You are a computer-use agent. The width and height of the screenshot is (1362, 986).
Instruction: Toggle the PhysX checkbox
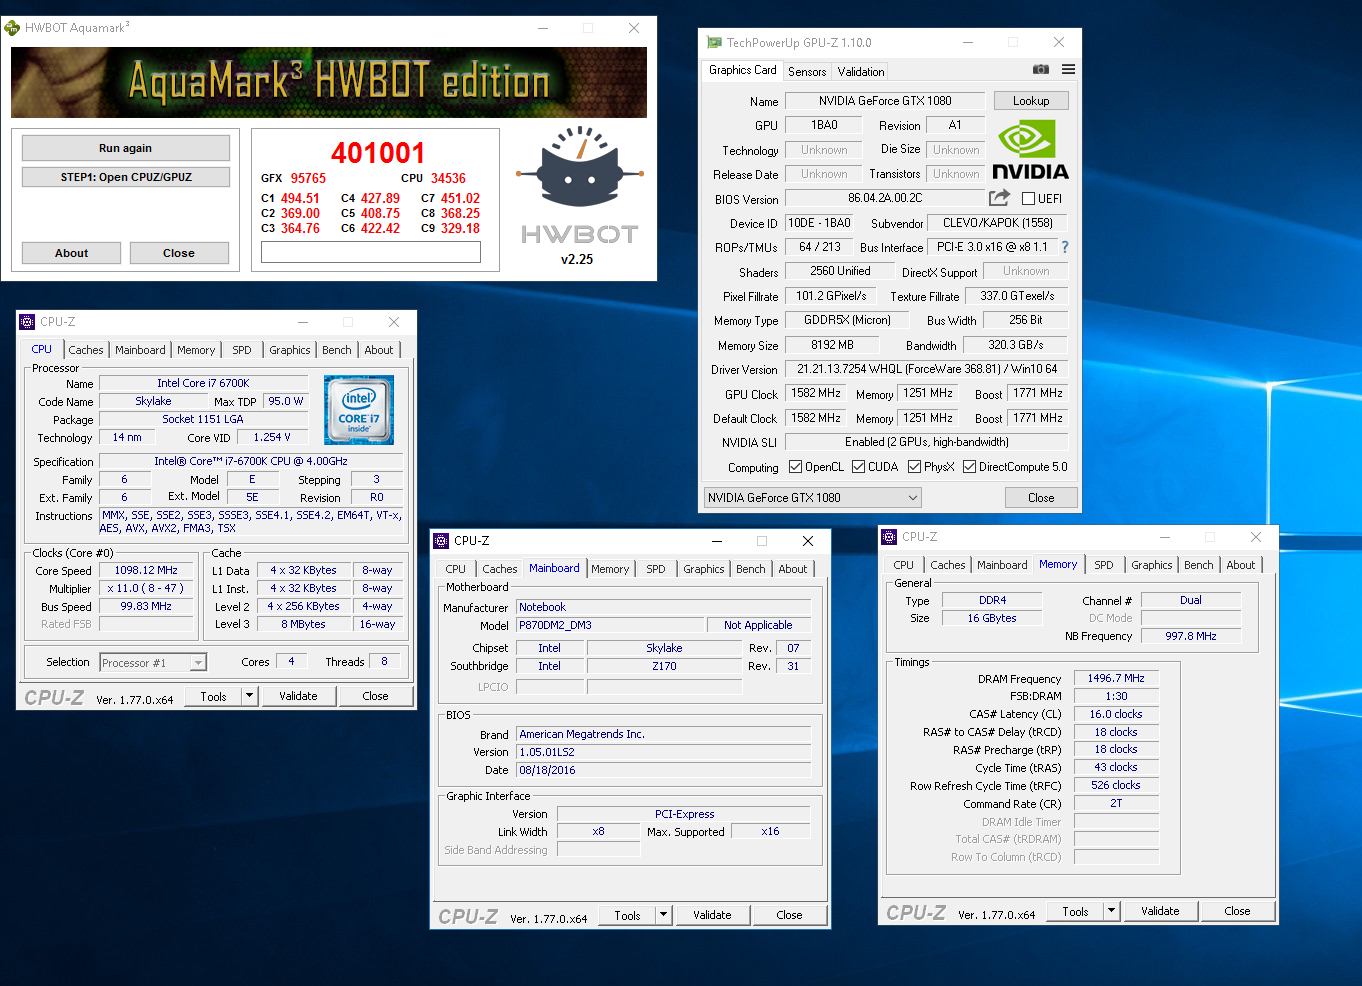914,467
